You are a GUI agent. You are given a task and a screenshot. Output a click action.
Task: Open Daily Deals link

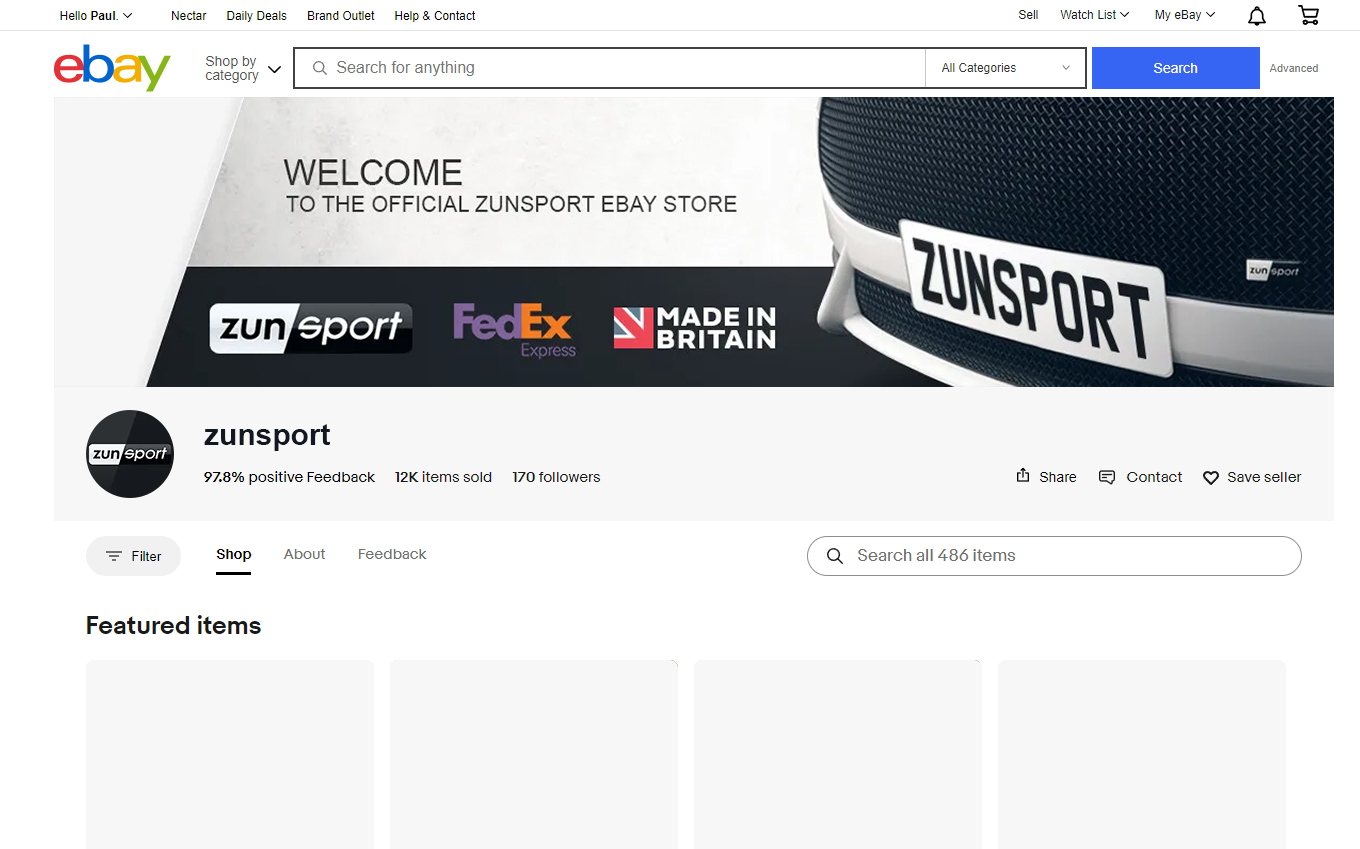(x=256, y=16)
